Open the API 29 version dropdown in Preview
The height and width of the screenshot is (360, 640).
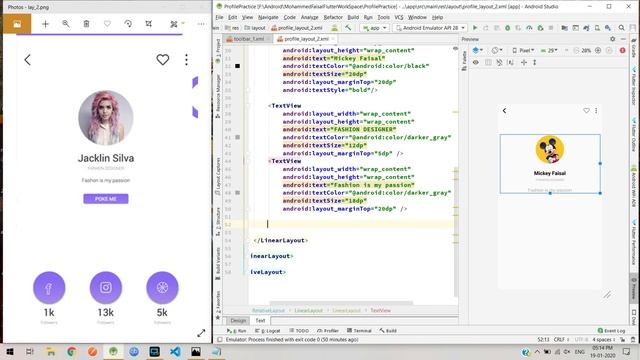(x=549, y=50)
